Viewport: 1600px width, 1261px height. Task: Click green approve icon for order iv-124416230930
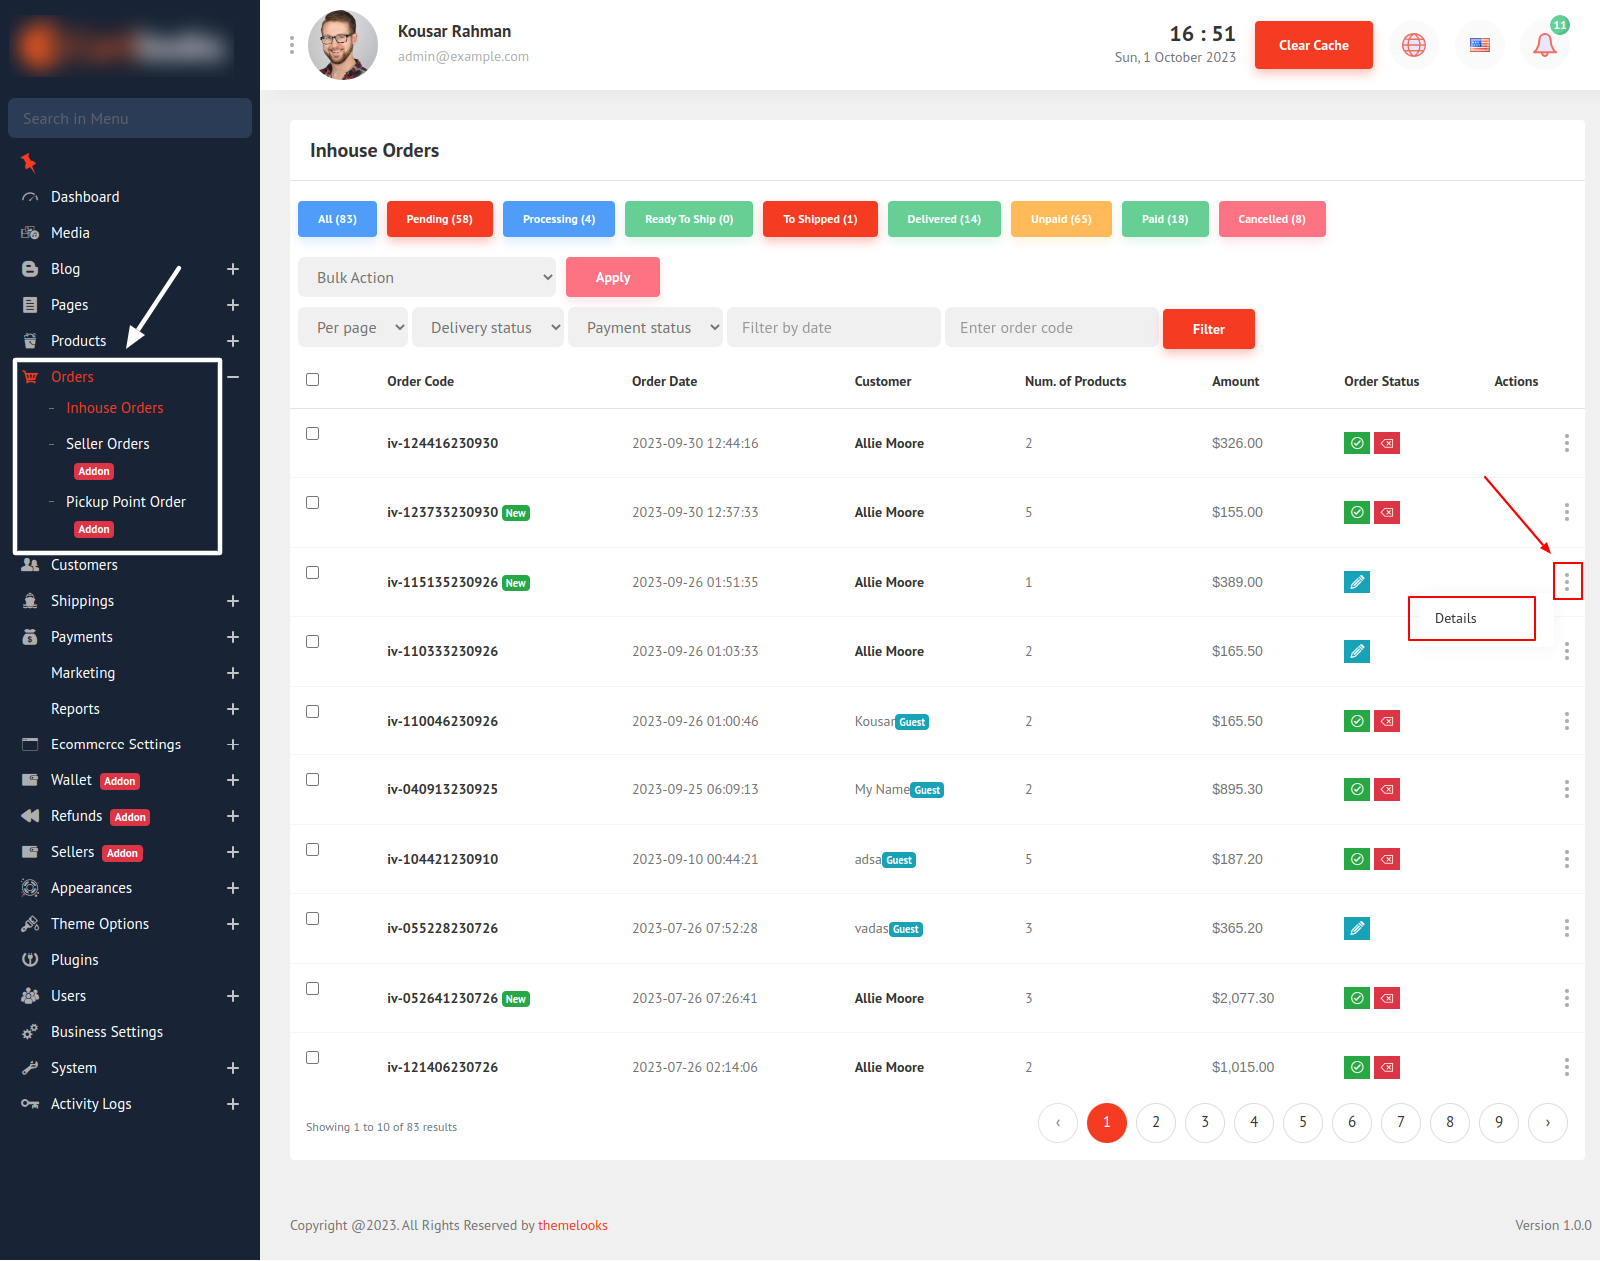(x=1356, y=443)
